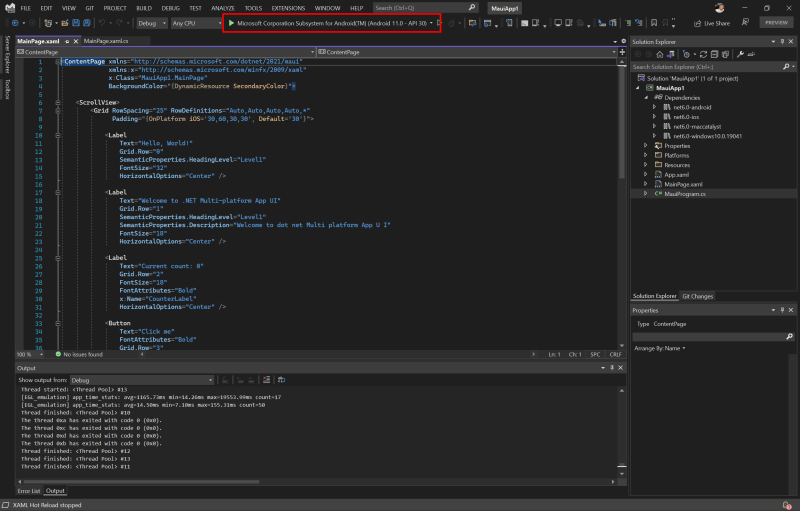Click Clear All in Output toolbar
Viewport: 800px width, 511px height.
point(266,380)
